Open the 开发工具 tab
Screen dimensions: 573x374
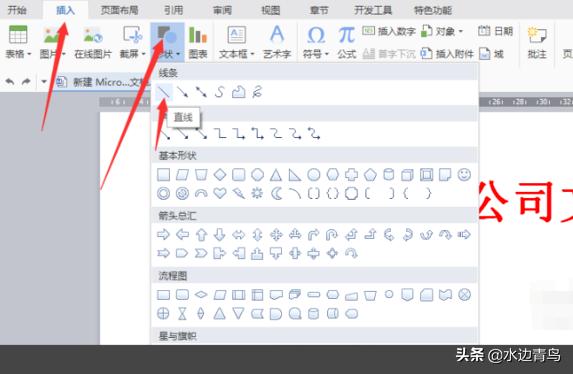(373, 10)
